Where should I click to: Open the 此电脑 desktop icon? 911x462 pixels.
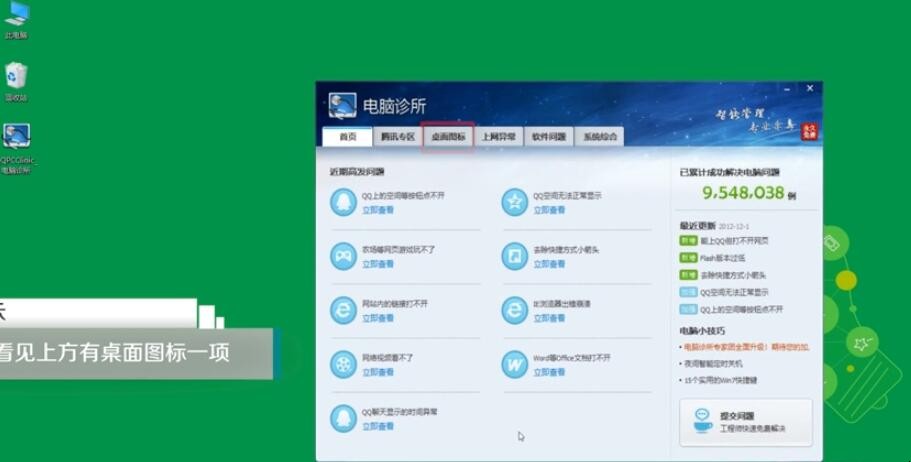(x=16, y=20)
